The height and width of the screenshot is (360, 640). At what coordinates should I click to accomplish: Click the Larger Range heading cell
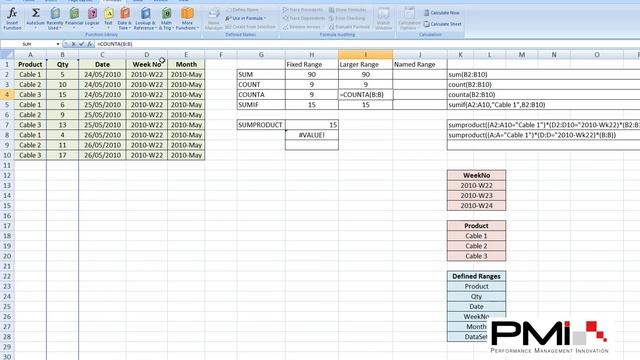point(365,64)
